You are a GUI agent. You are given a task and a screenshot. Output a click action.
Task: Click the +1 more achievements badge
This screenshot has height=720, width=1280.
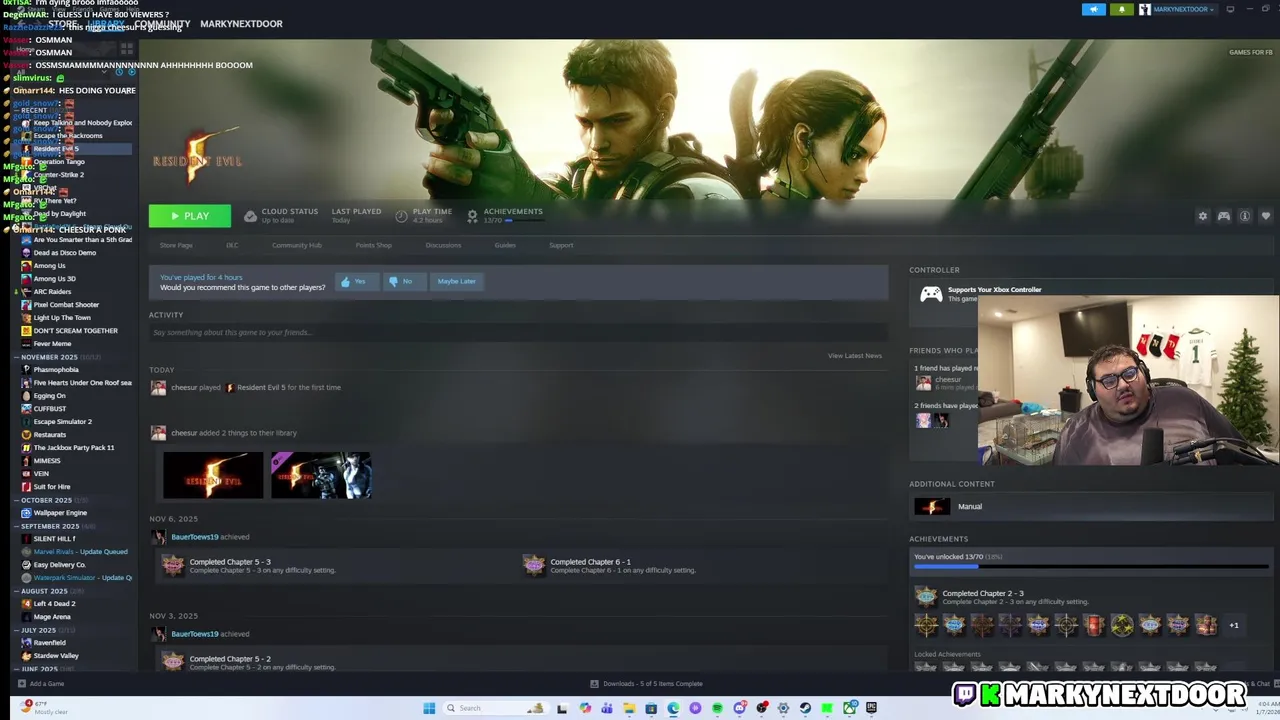coord(1233,626)
